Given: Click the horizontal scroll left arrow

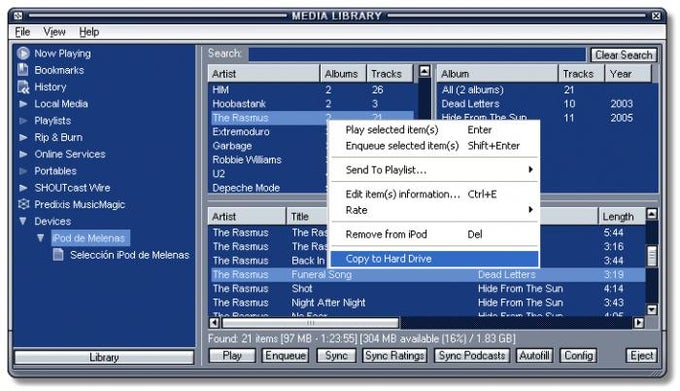Looking at the screenshot, I should pyautogui.click(x=215, y=323).
